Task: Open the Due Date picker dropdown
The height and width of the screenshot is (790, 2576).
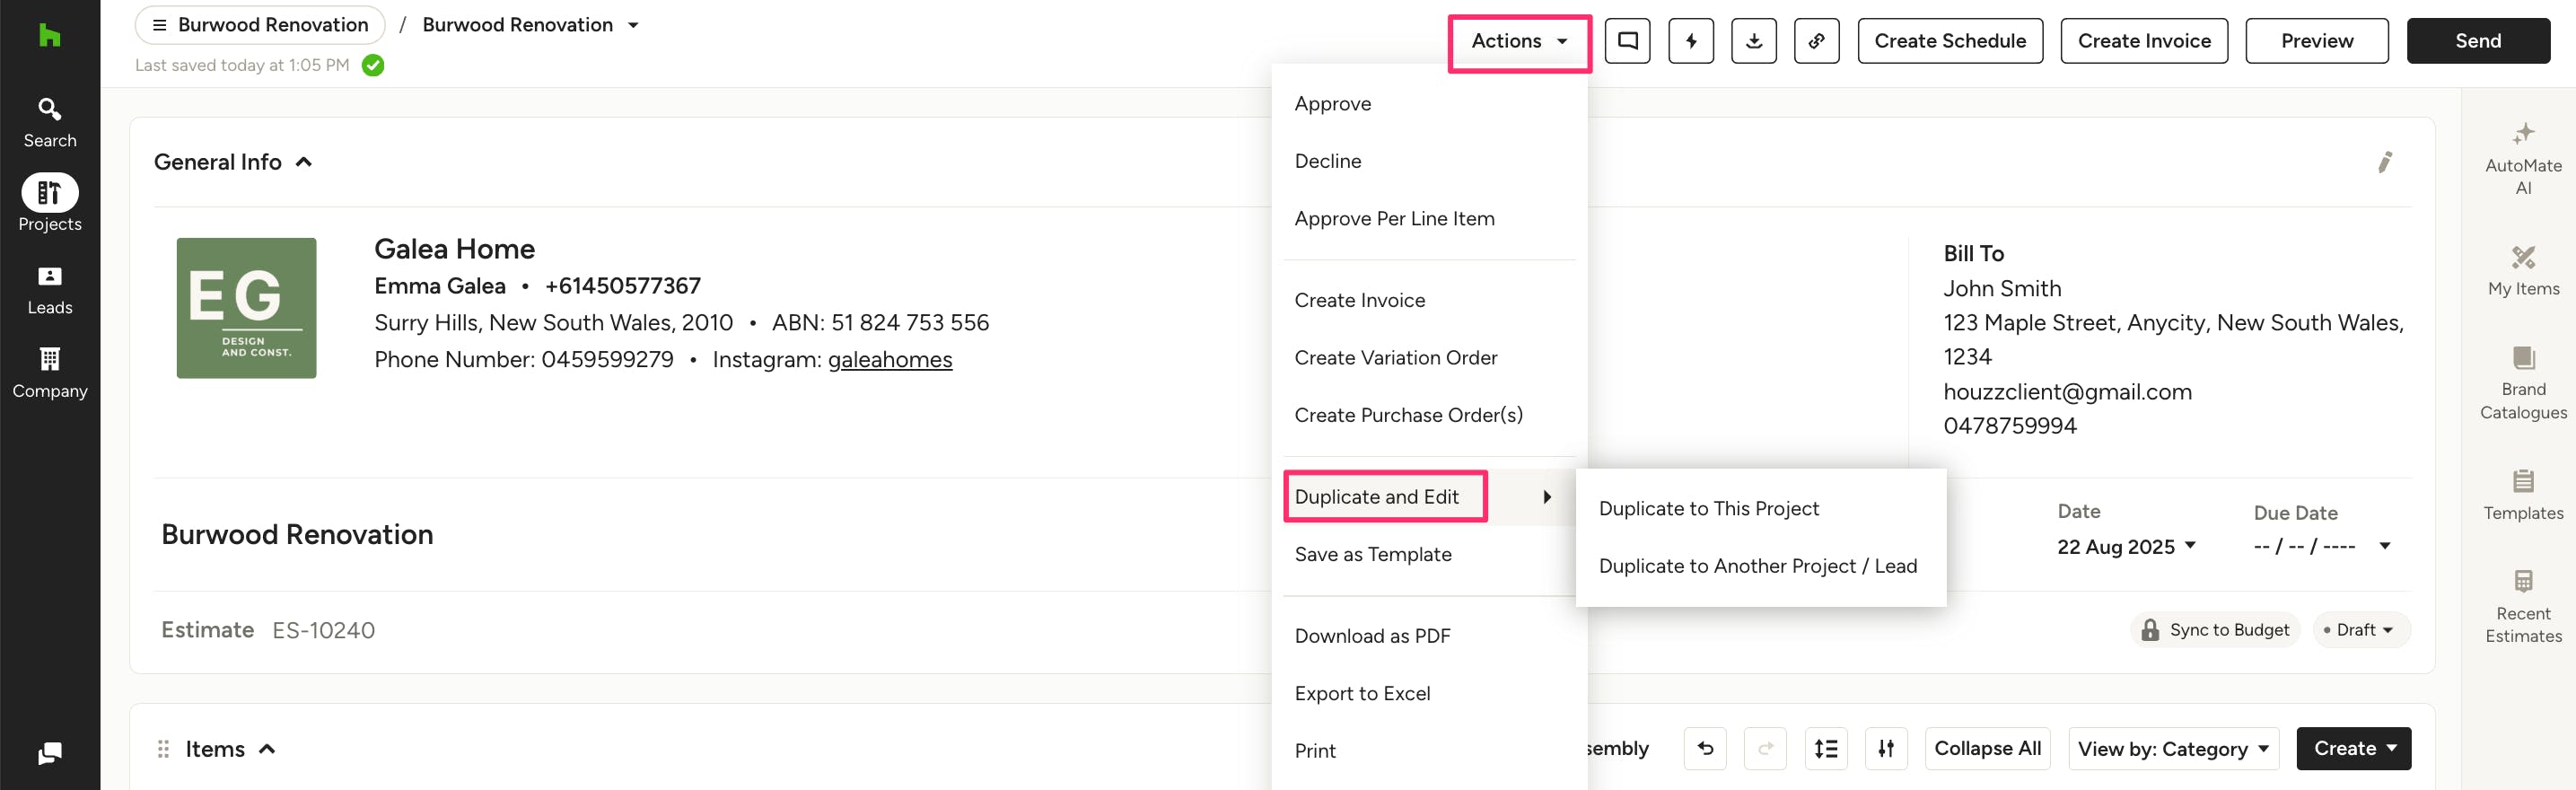Action: pos(2384,546)
